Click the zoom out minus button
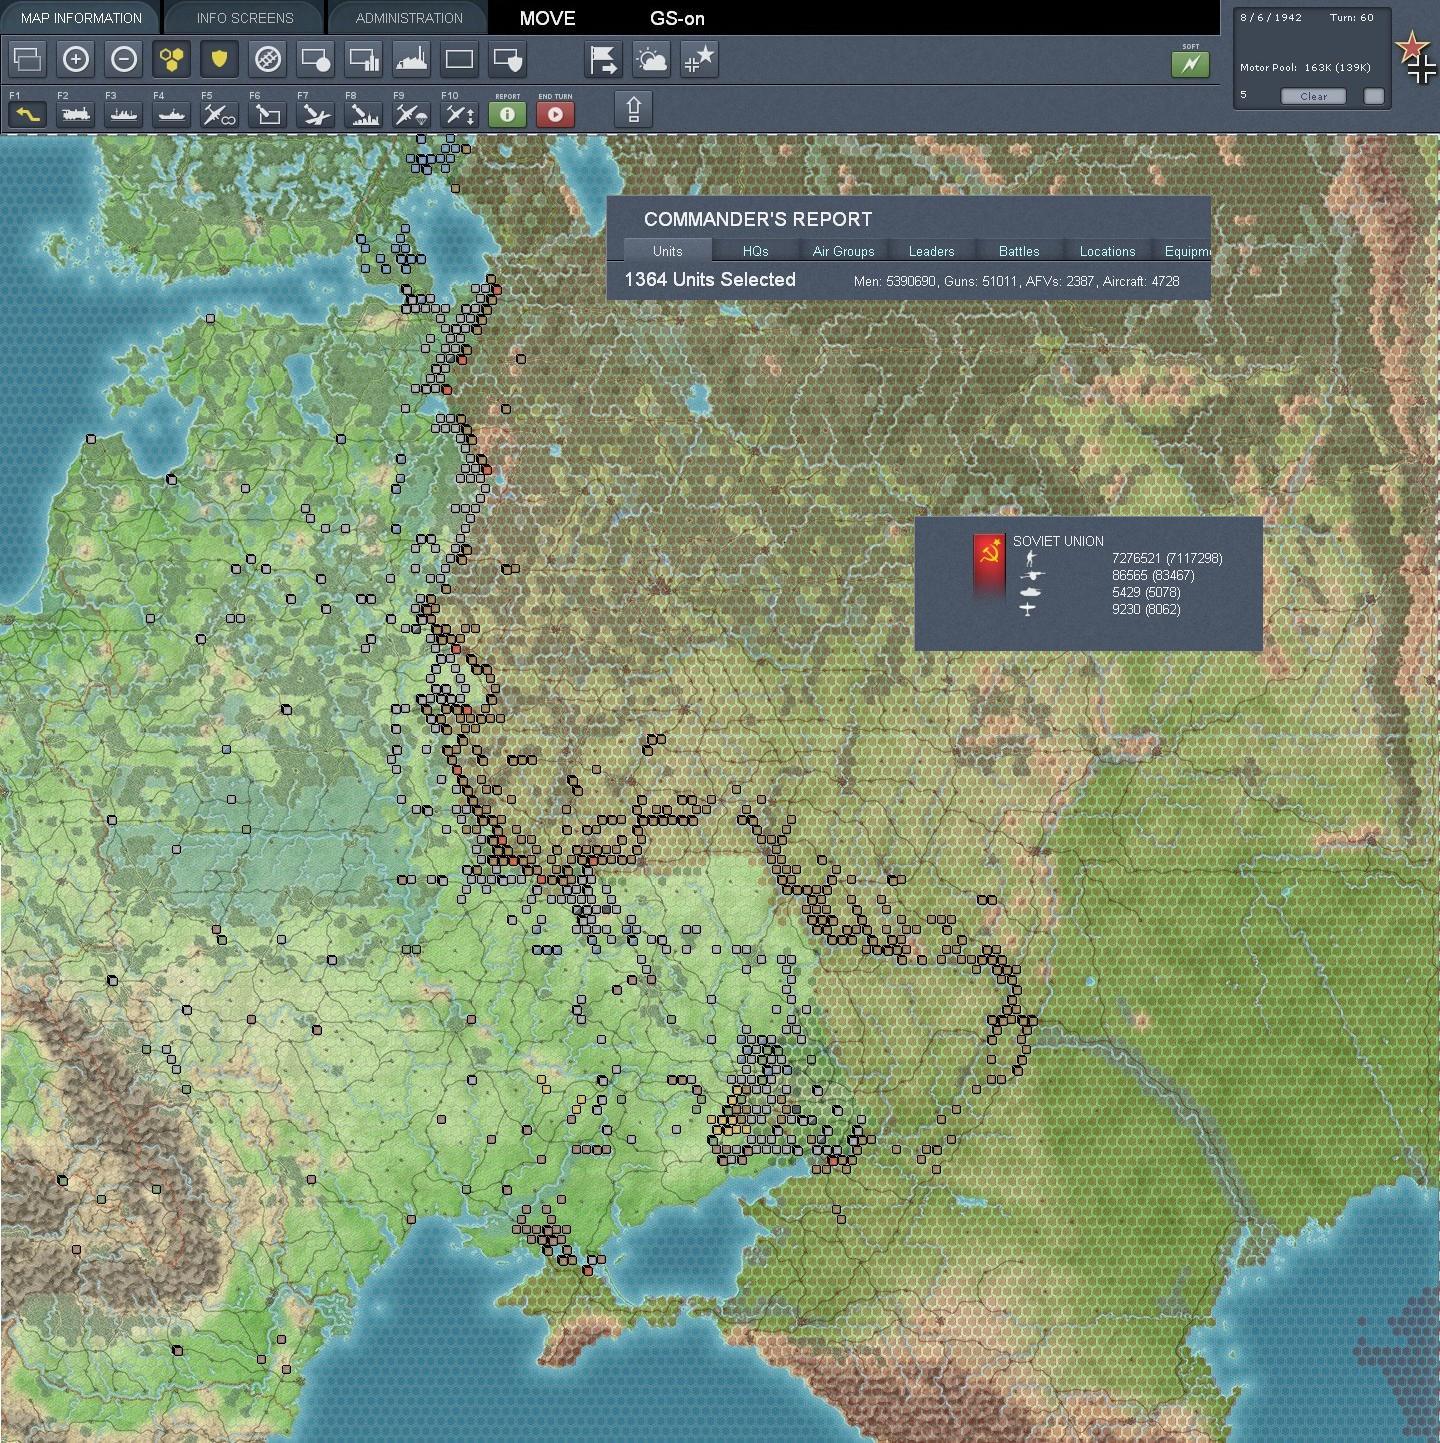Image resolution: width=1440 pixels, height=1443 pixels. [x=123, y=60]
